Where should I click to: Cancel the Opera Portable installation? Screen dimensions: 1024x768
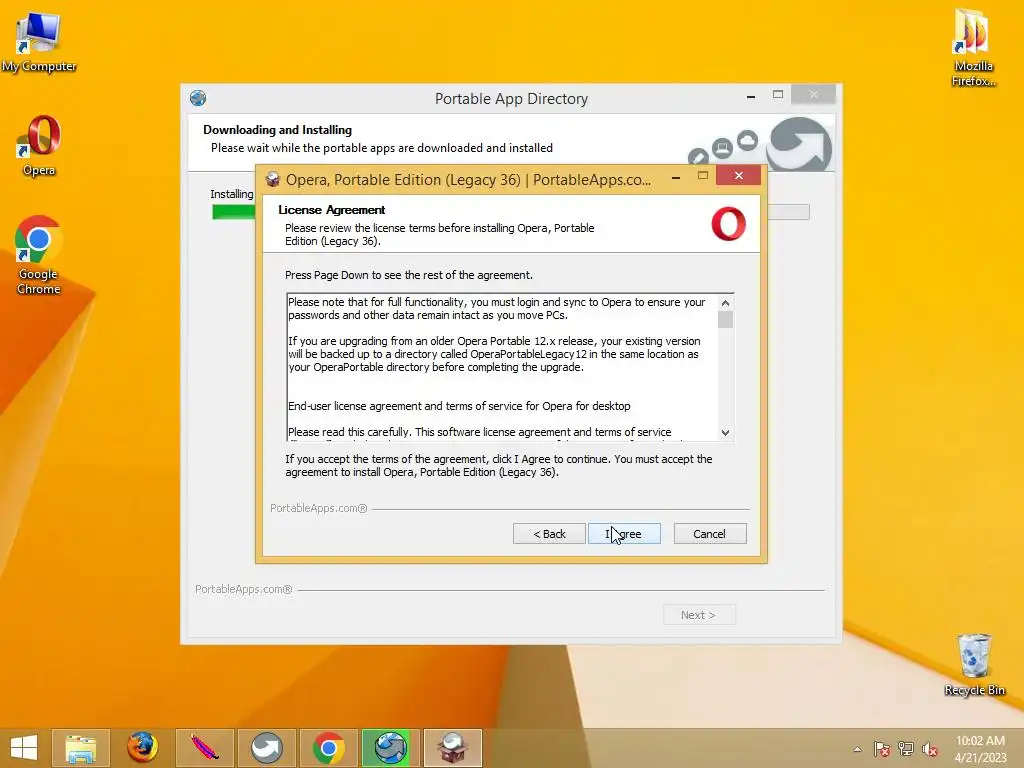pos(710,534)
